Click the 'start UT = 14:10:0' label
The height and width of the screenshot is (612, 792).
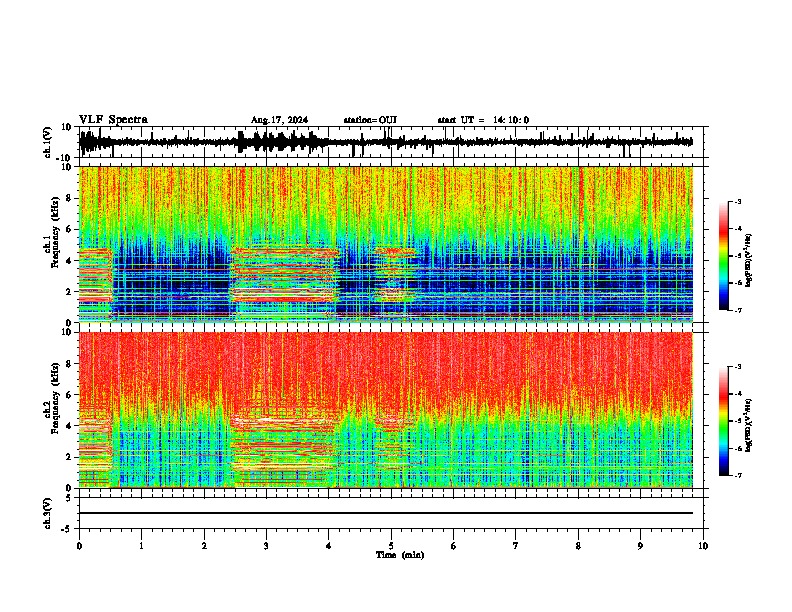point(483,120)
